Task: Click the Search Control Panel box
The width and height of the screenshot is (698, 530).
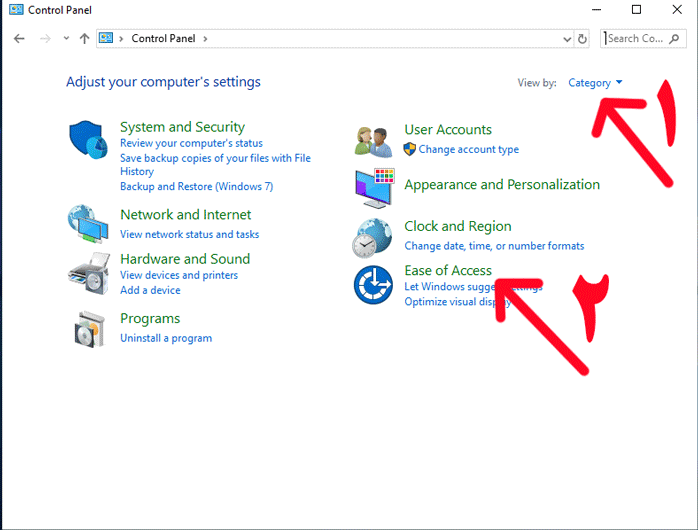Action: tap(636, 39)
